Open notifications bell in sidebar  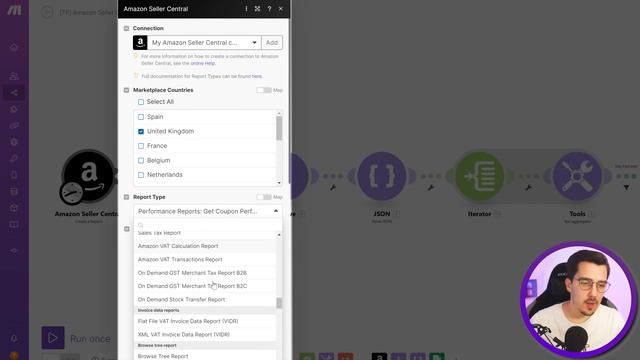[x=14, y=338]
